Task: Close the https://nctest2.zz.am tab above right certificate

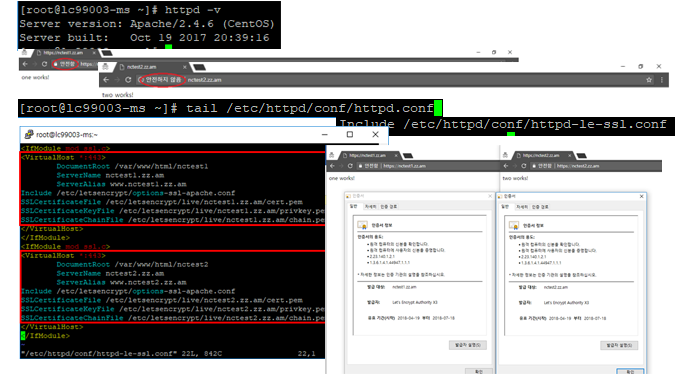Action: (x=570, y=155)
